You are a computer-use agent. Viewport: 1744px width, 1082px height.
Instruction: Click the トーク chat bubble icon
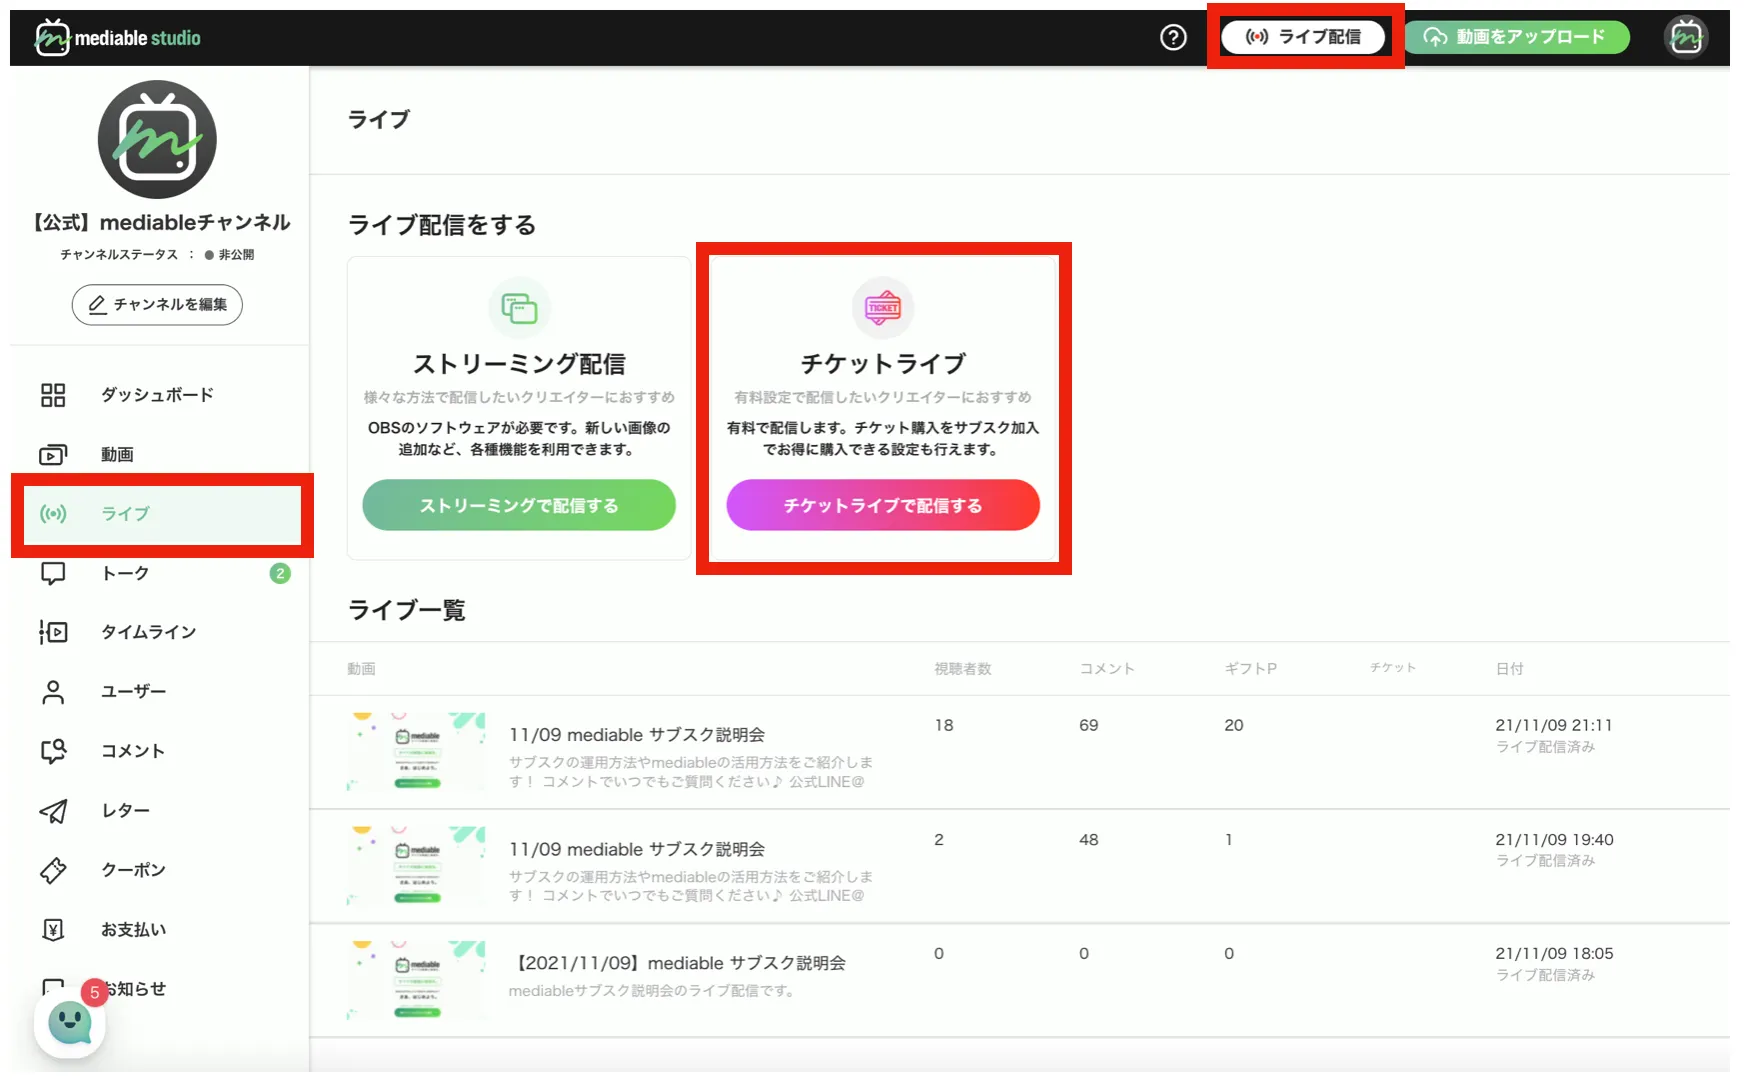coord(53,573)
